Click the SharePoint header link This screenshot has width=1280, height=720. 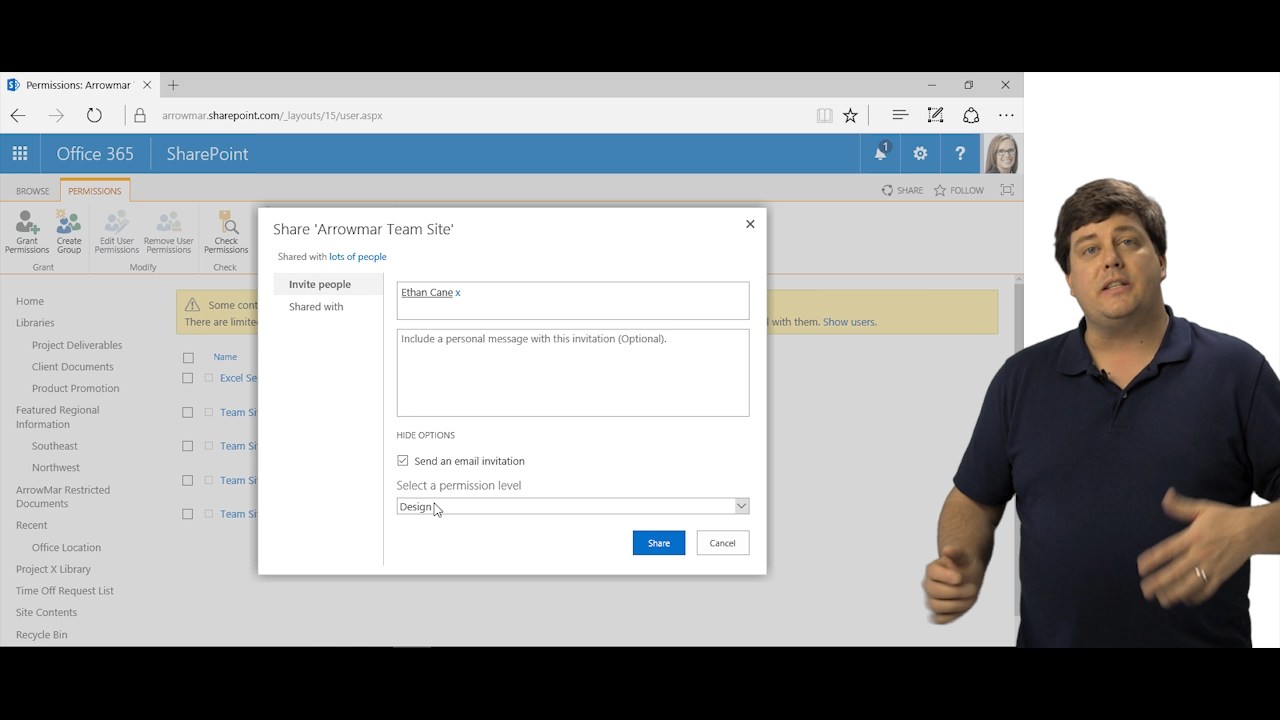click(207, 154)
